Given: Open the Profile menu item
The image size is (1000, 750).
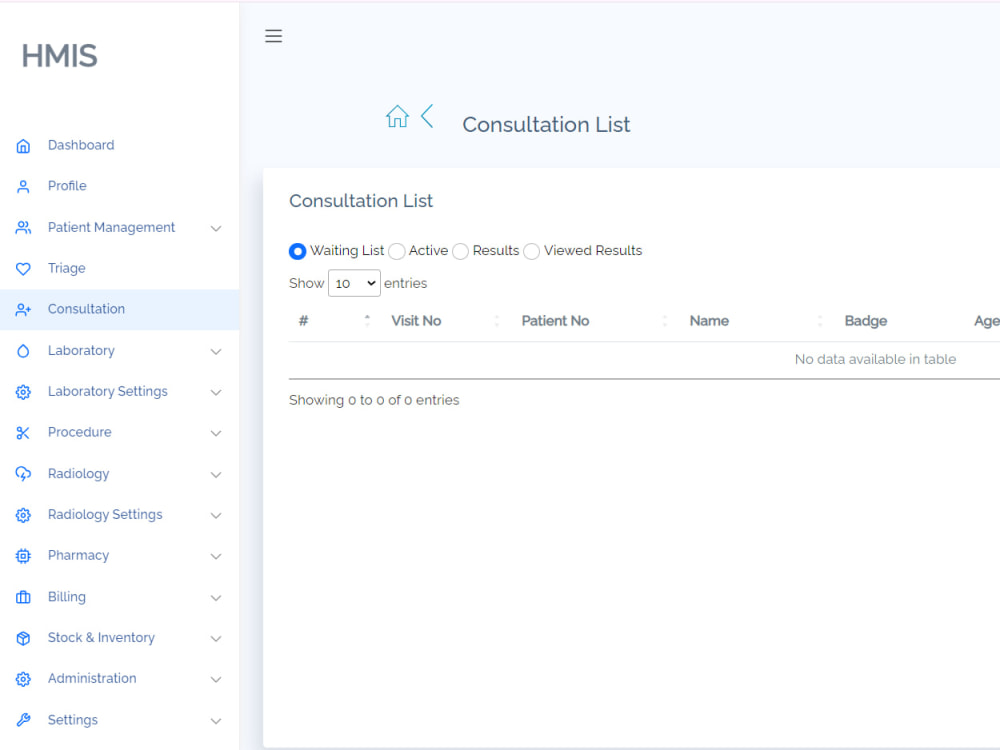Looking at the screenshot, I should [119, 186].
